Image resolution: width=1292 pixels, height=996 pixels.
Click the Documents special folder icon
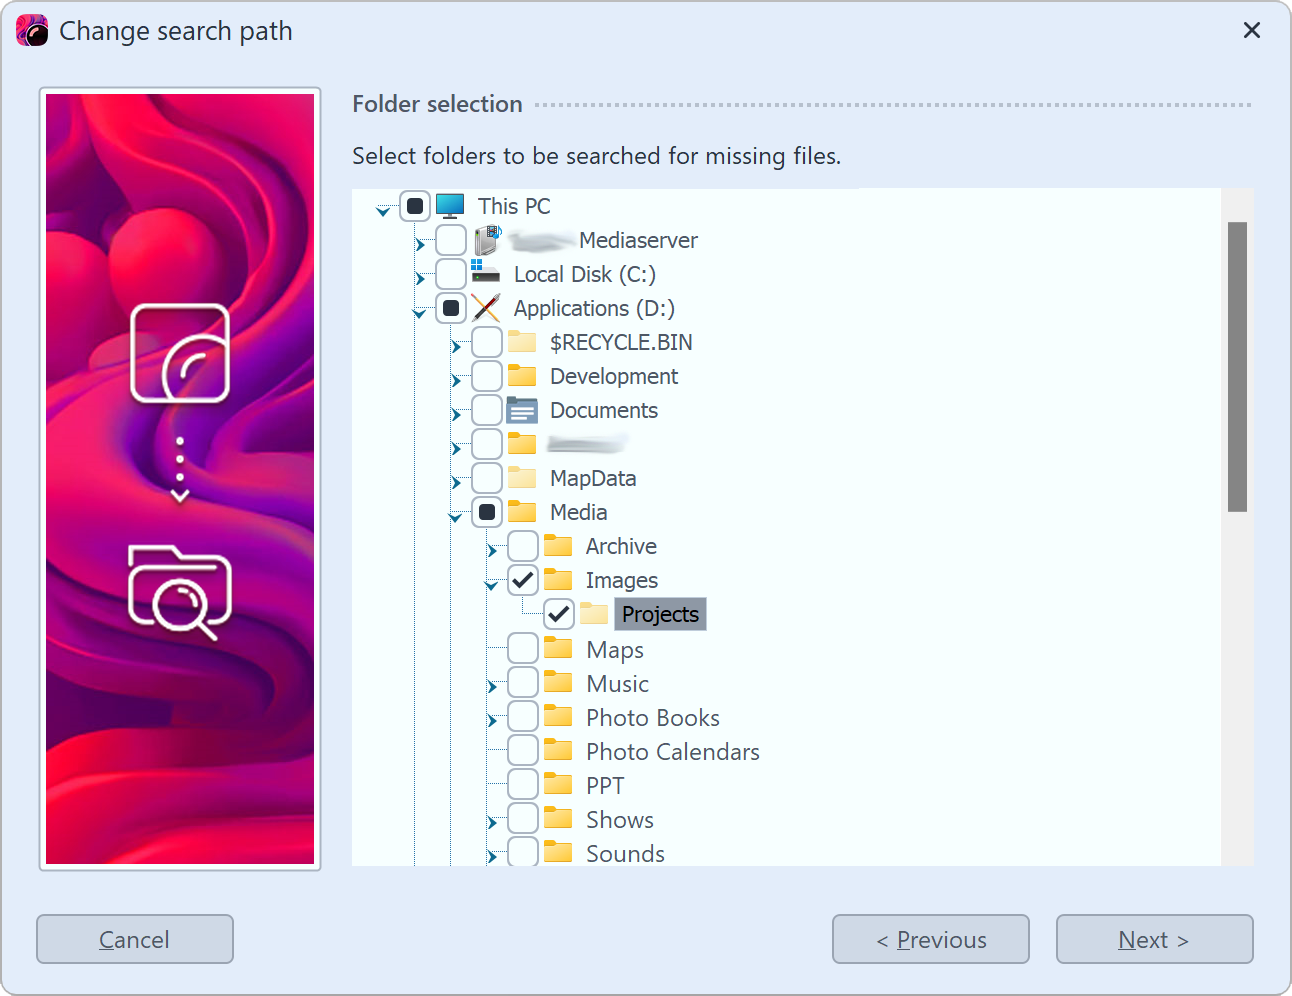coord(523,410)
